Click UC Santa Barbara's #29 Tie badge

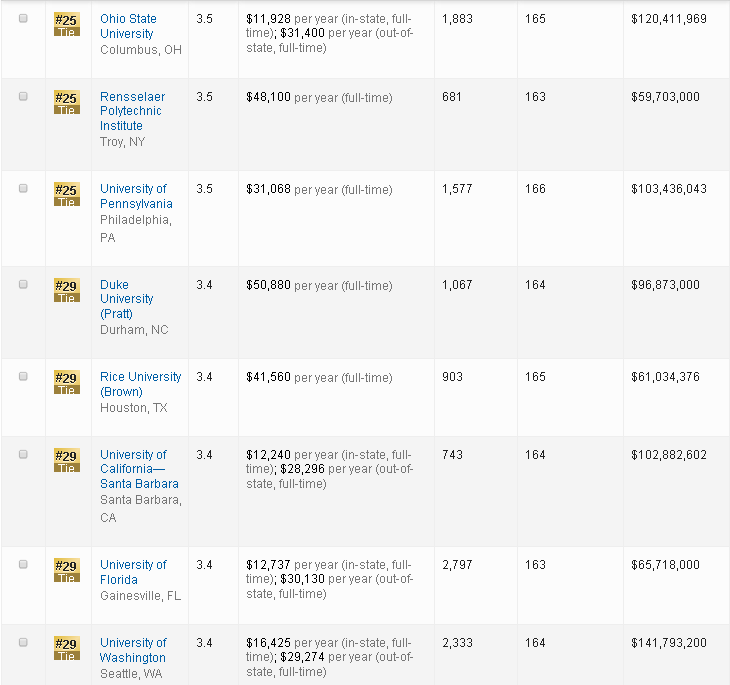66,461
